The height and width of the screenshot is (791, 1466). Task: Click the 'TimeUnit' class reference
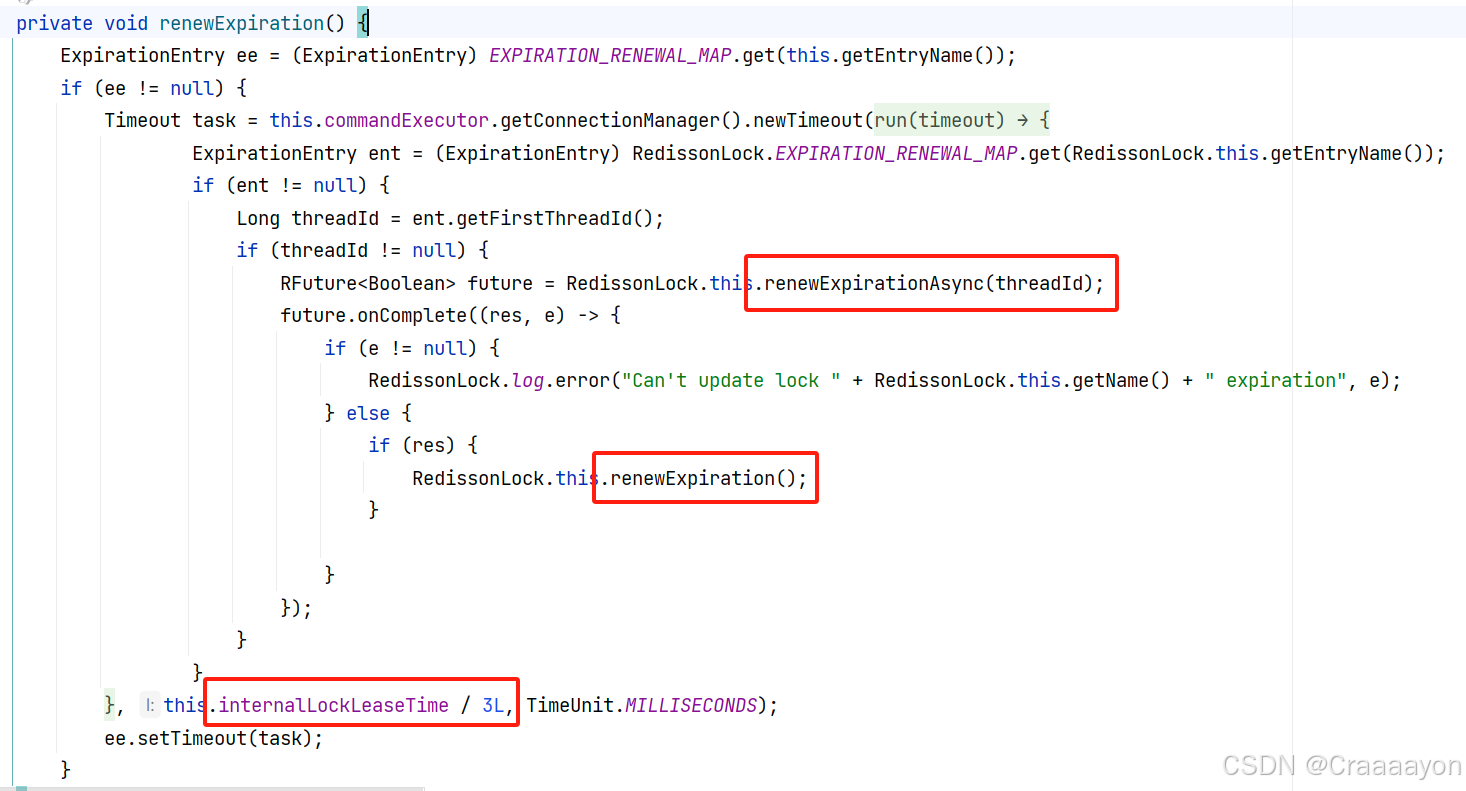[570, 705]
